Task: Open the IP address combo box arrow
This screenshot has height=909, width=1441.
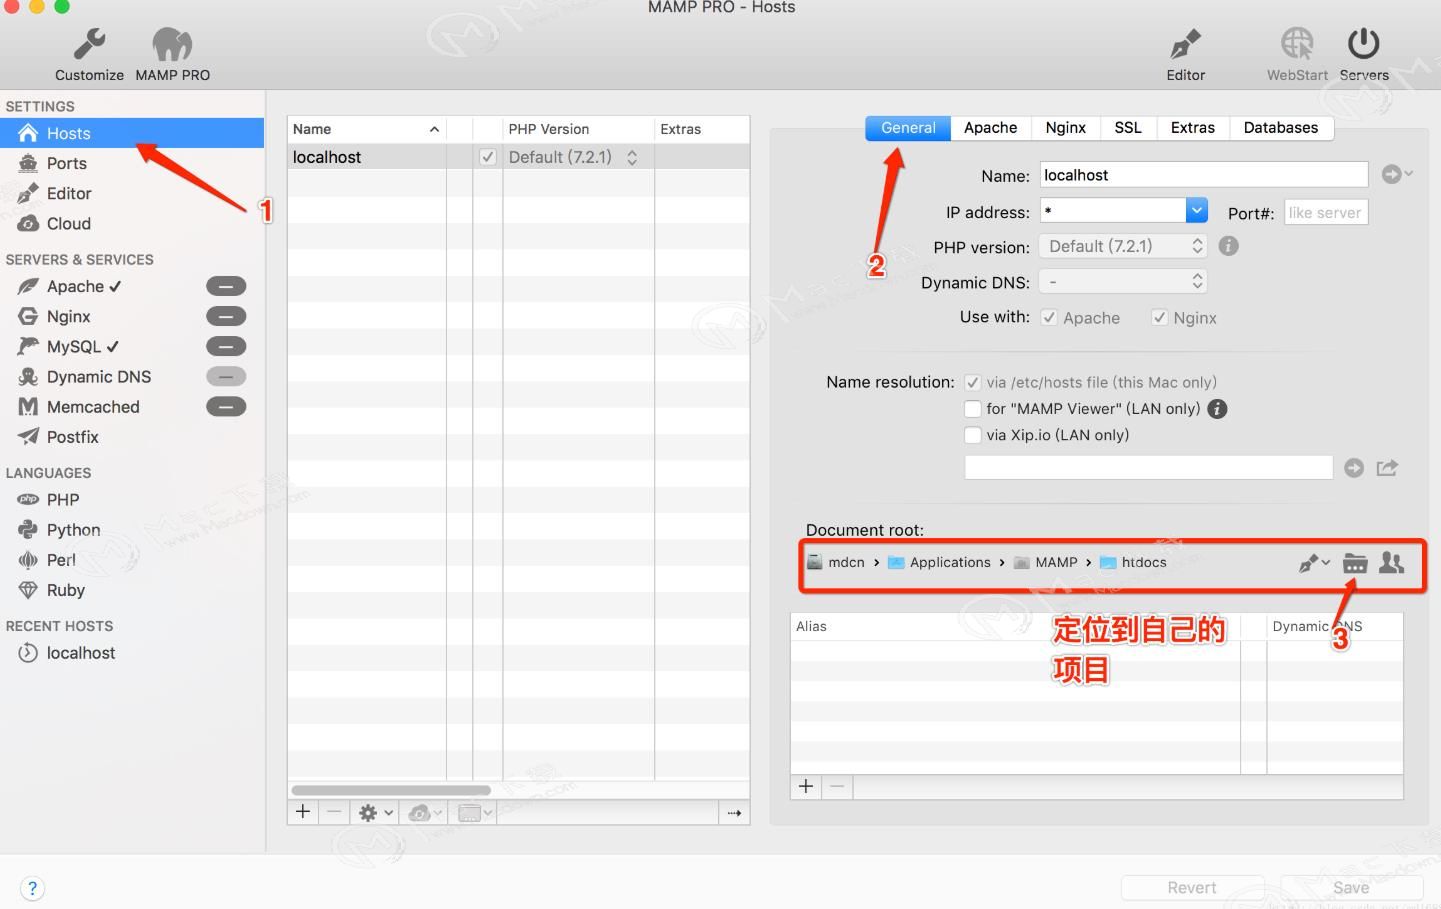Action: pos(1197,210)
